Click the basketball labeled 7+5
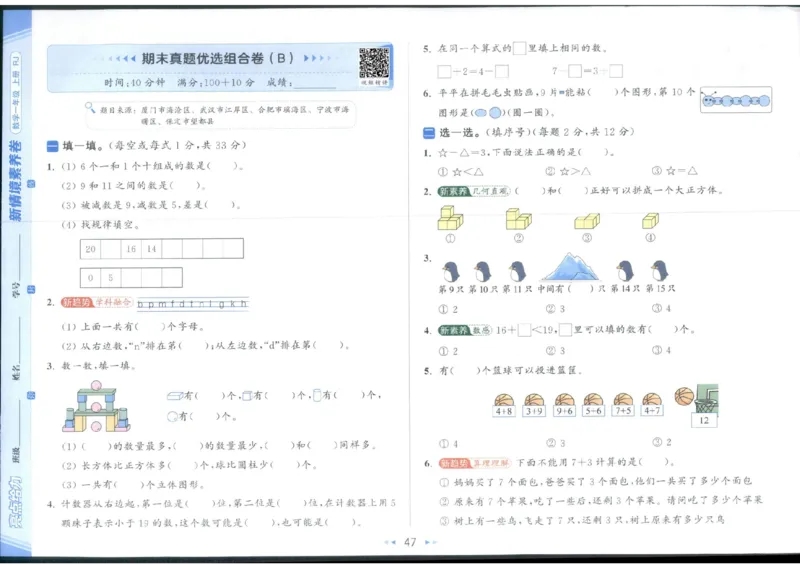 coord(623,405)
